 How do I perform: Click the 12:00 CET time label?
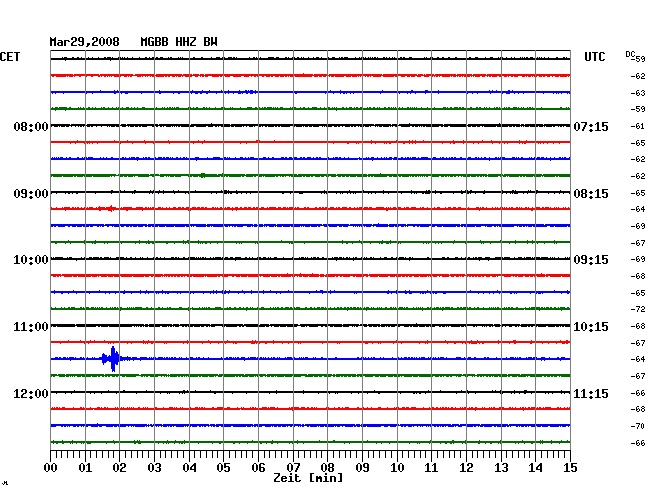[x=31, y=393]
